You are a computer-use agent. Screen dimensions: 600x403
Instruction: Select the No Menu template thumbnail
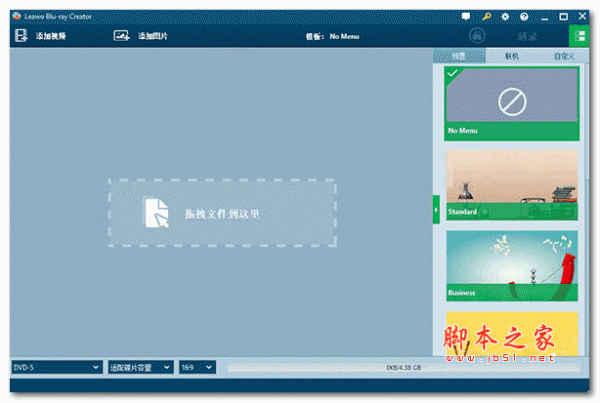point(512,103)
